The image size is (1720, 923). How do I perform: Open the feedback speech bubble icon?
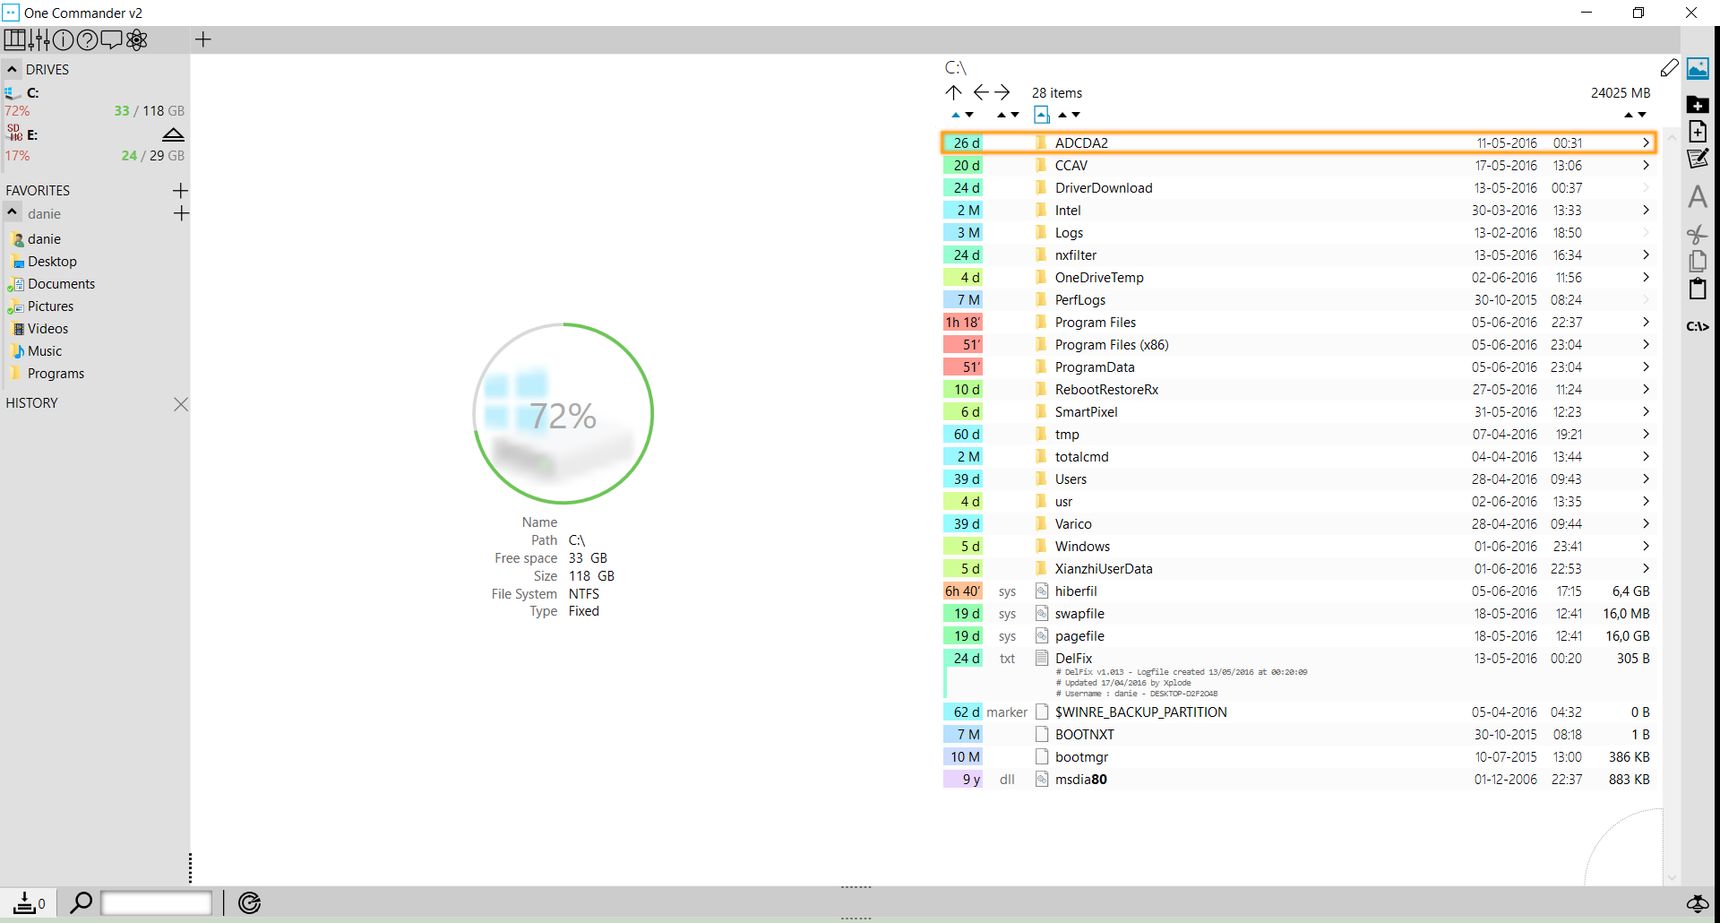[111, 39]
